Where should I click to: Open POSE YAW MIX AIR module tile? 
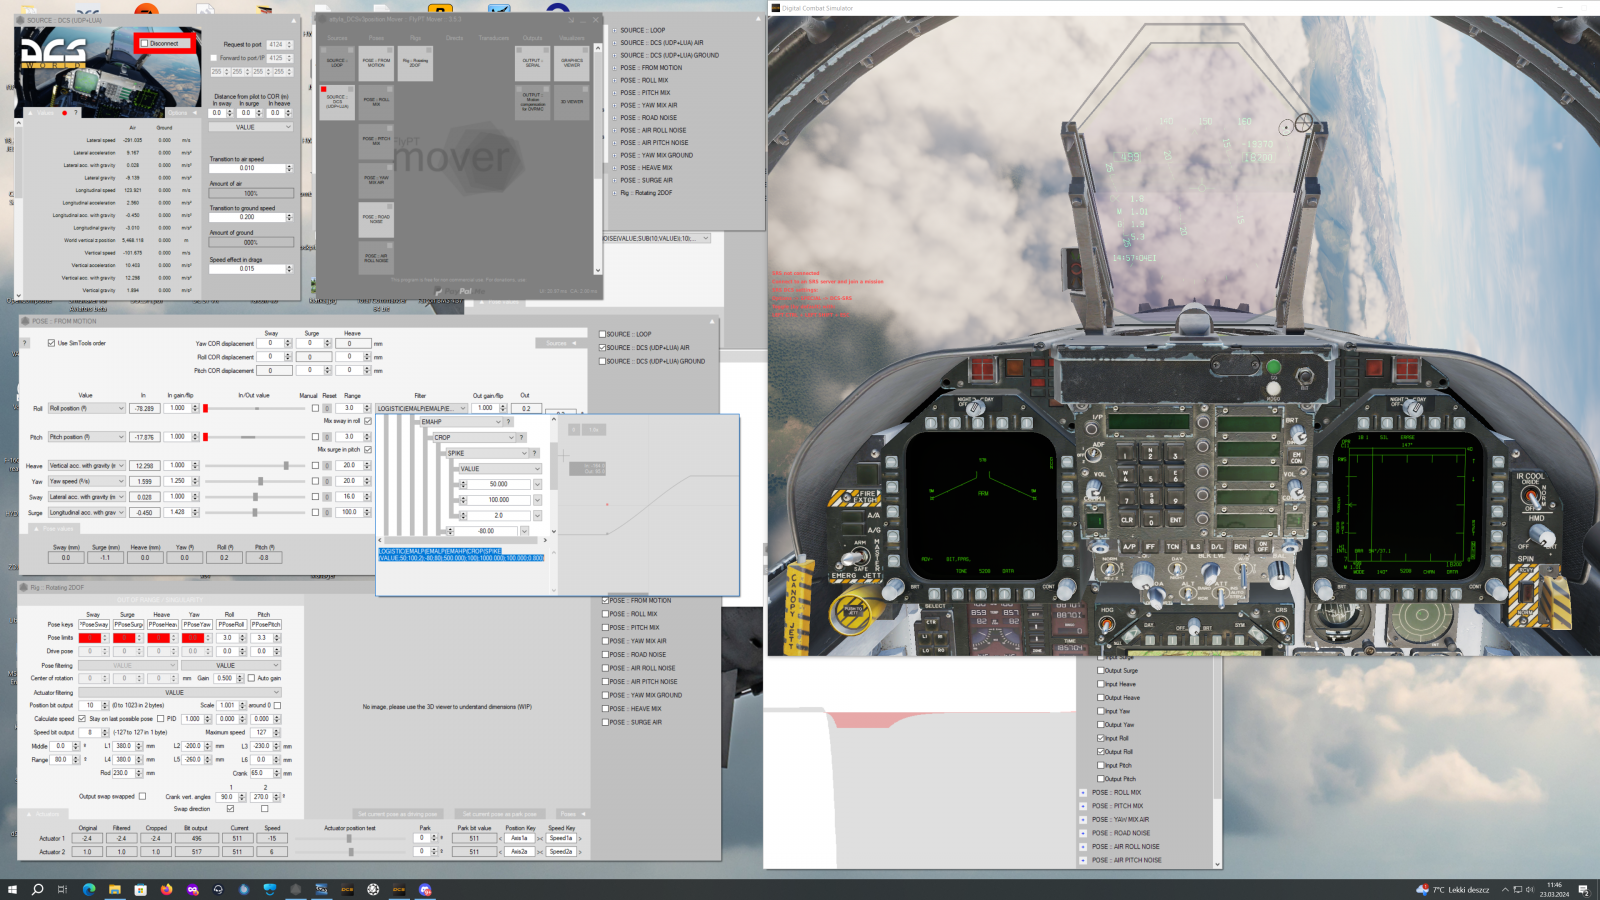click(376, 180)
